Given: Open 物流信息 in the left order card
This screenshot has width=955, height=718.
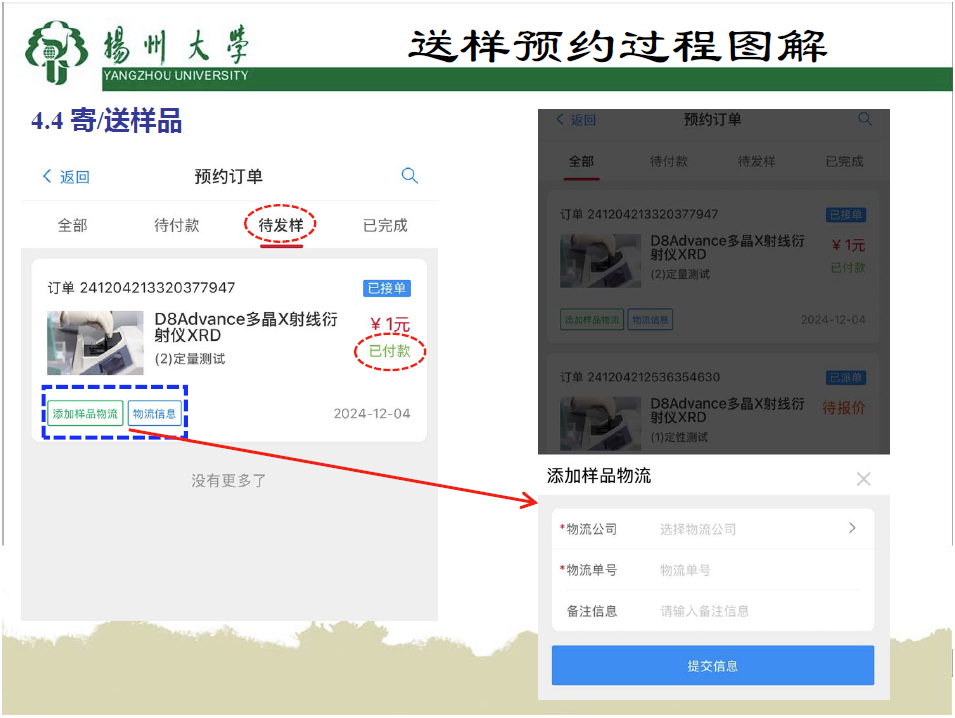Looking at the screenshot, I should coord(155,414).
